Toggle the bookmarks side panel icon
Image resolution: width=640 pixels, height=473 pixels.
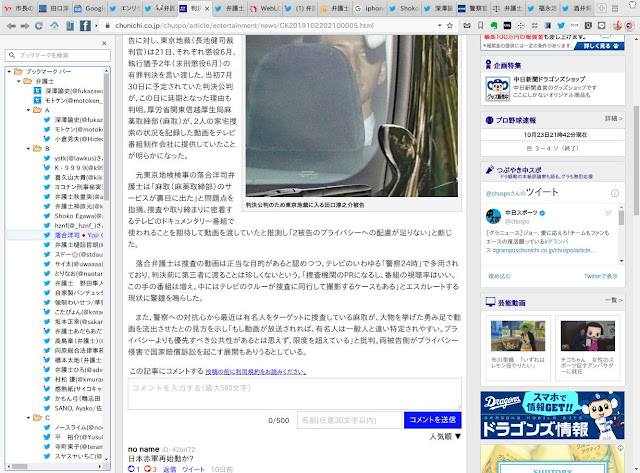click(x=70, y=26)
